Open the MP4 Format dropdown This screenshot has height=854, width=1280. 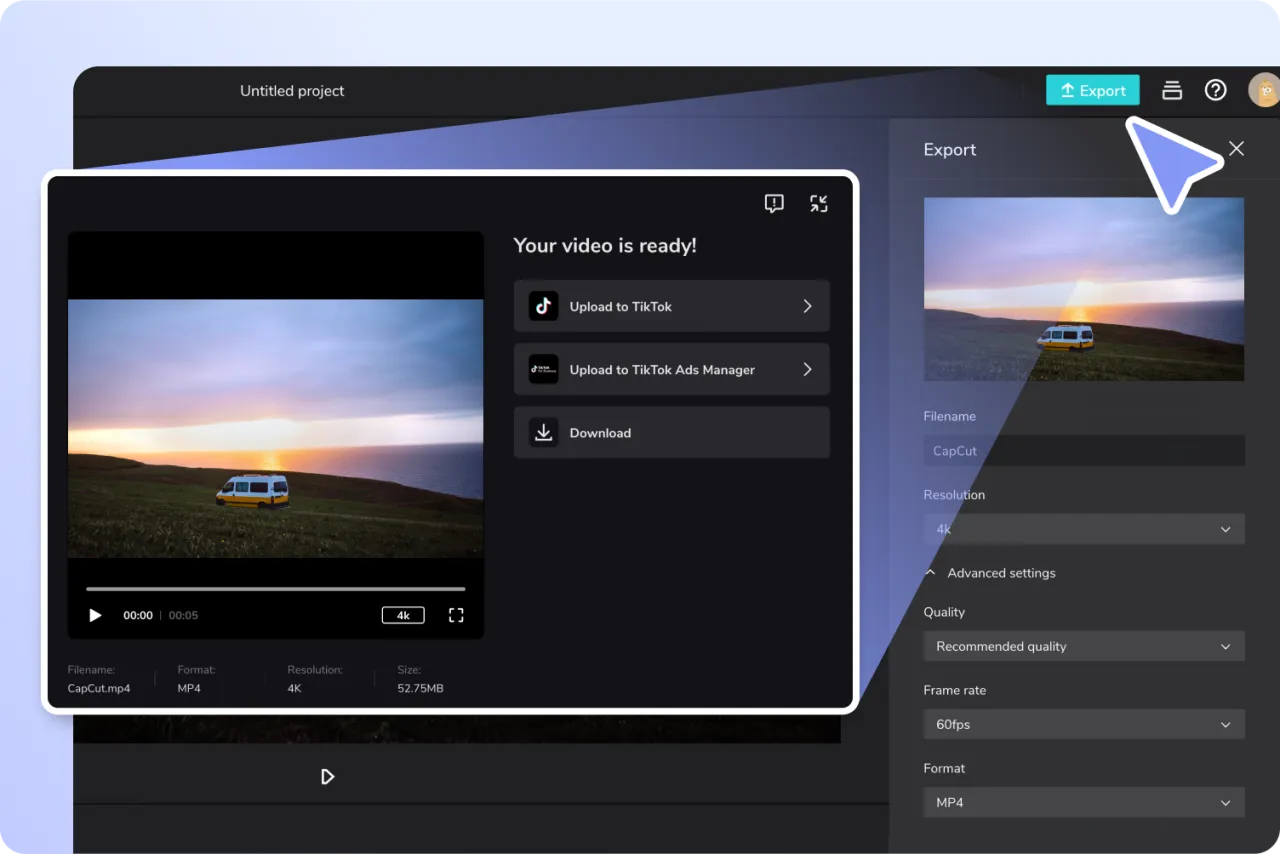pos(1084,802)
